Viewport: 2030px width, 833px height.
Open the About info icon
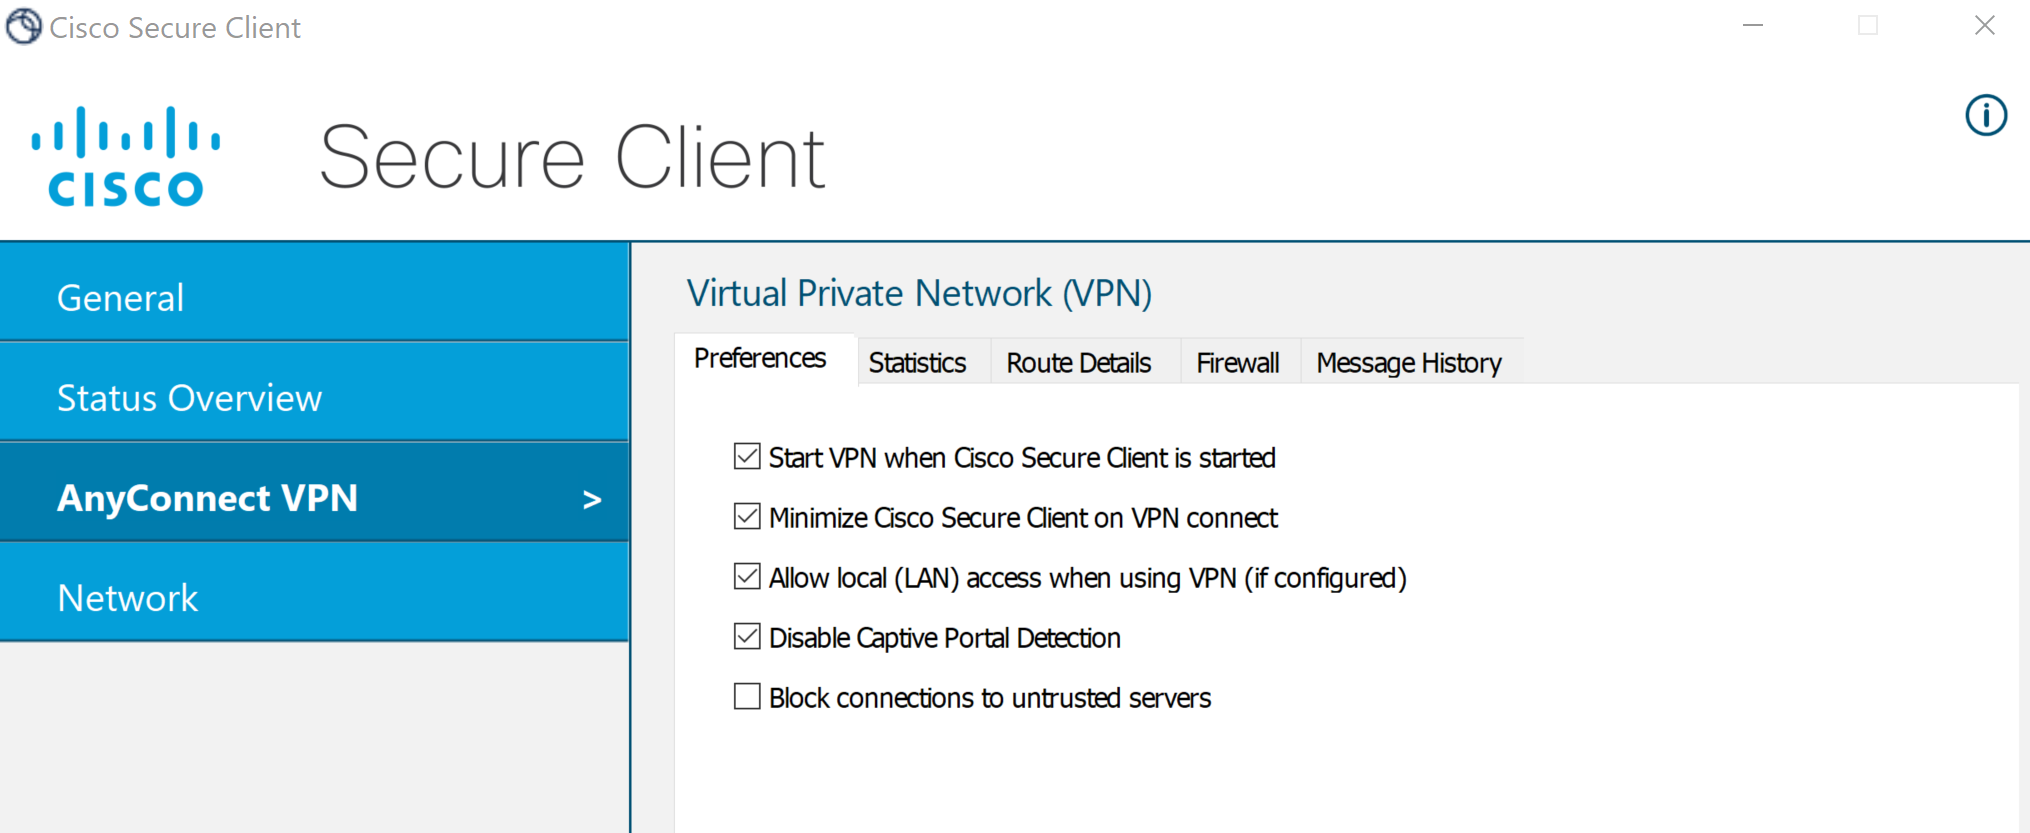click(1985, 115)
